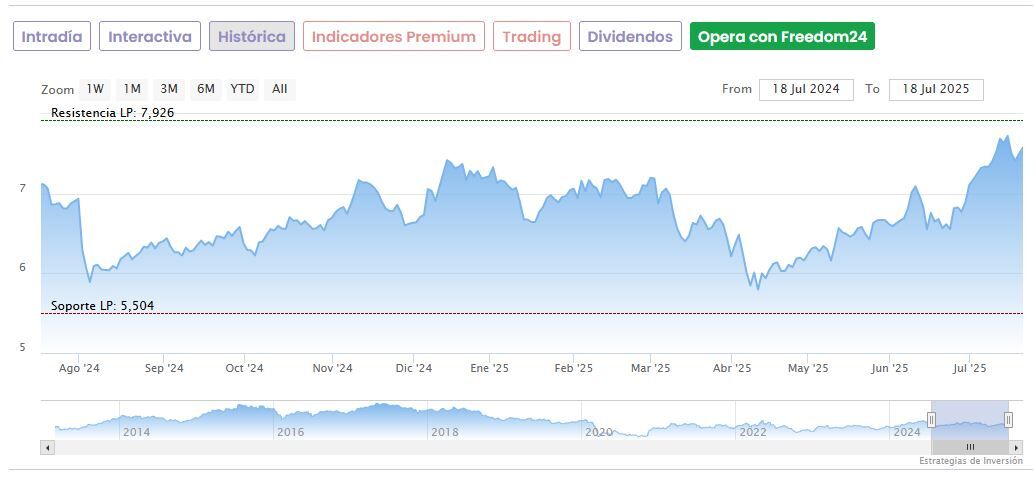Viewport: 1036px width, 477px height.
Task: Click the From date field
Action: [x=806, y=89]
